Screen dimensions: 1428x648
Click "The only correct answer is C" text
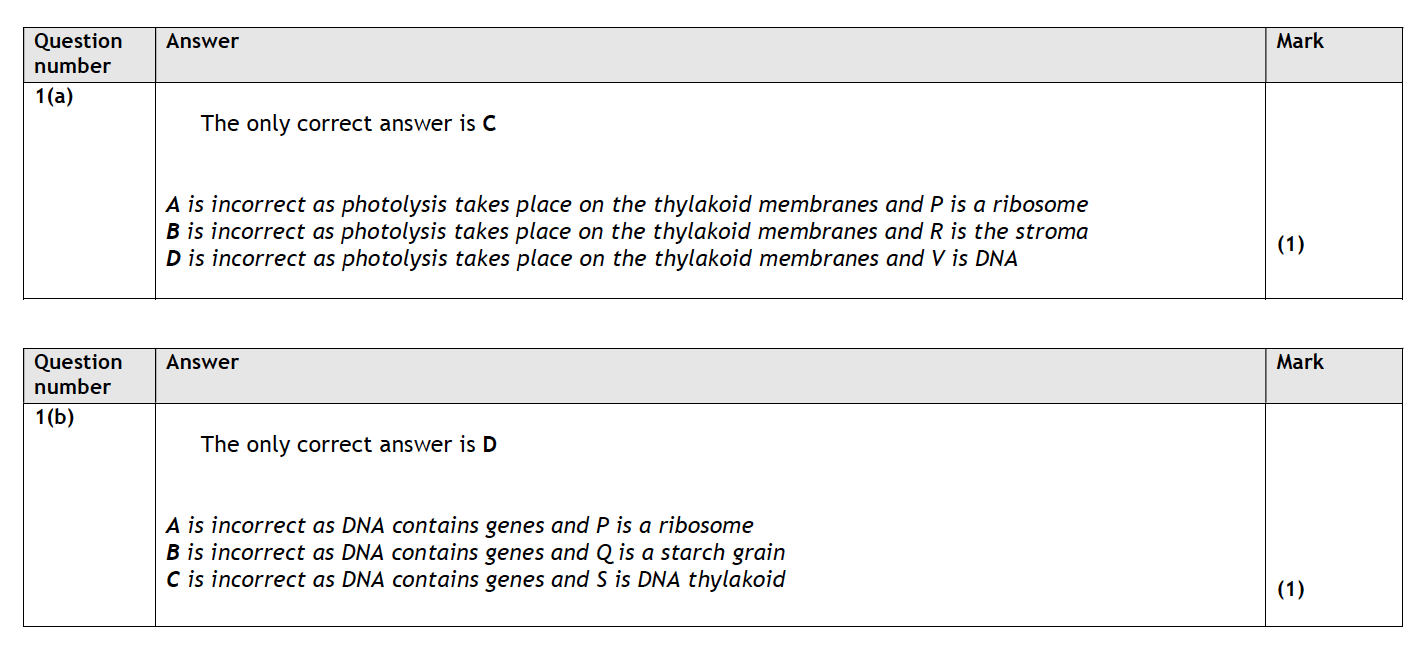pyautogui.click(x=347, y=124)
